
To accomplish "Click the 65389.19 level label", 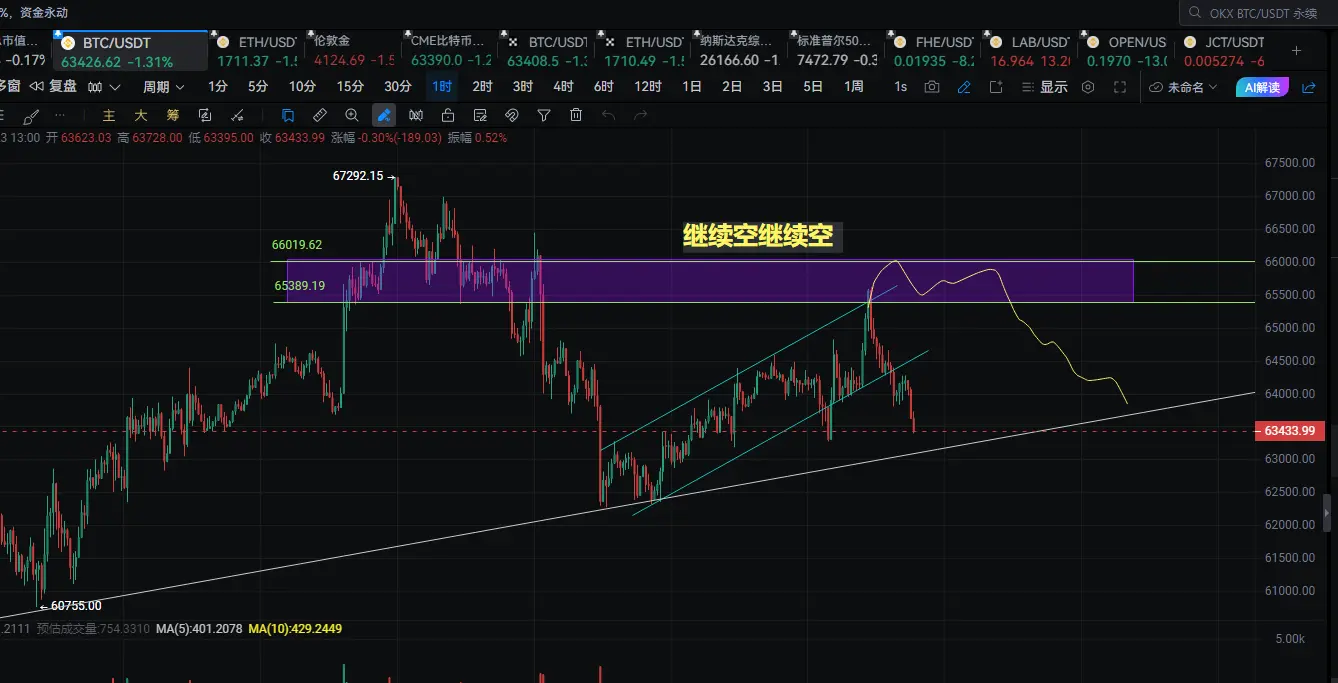I will [300, 285].
